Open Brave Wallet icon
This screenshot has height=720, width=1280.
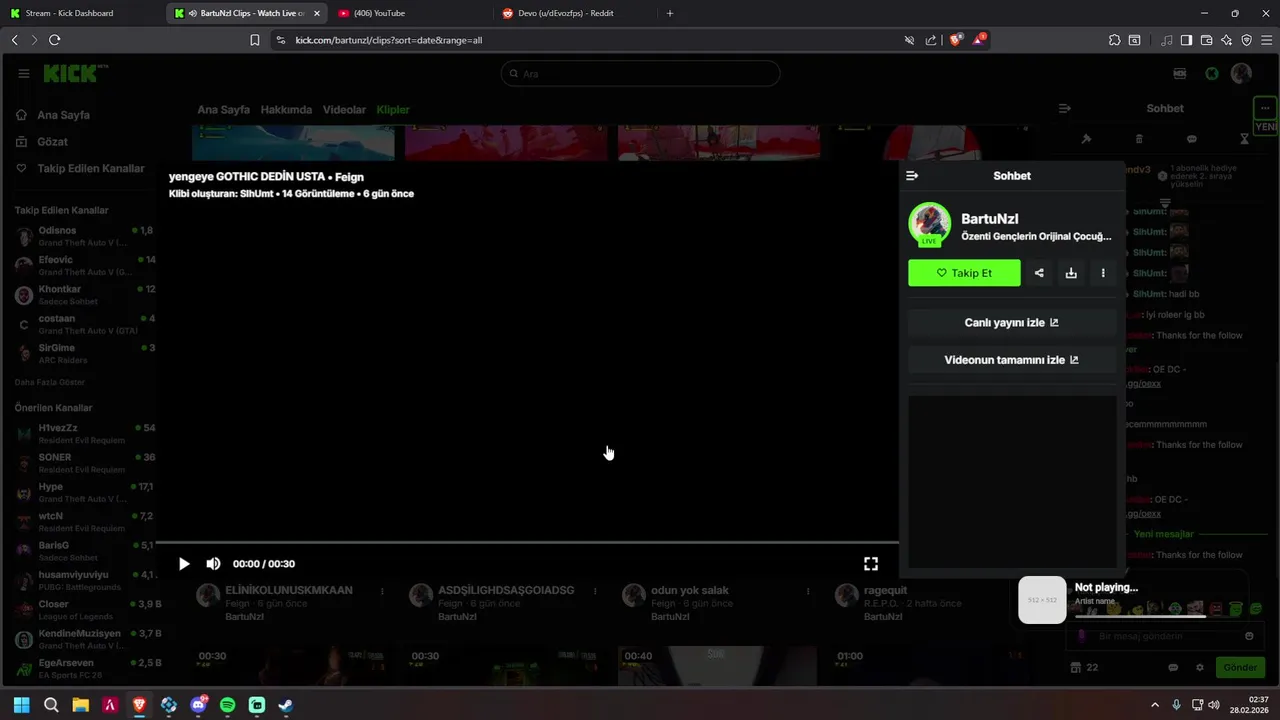click(1207, 40)
